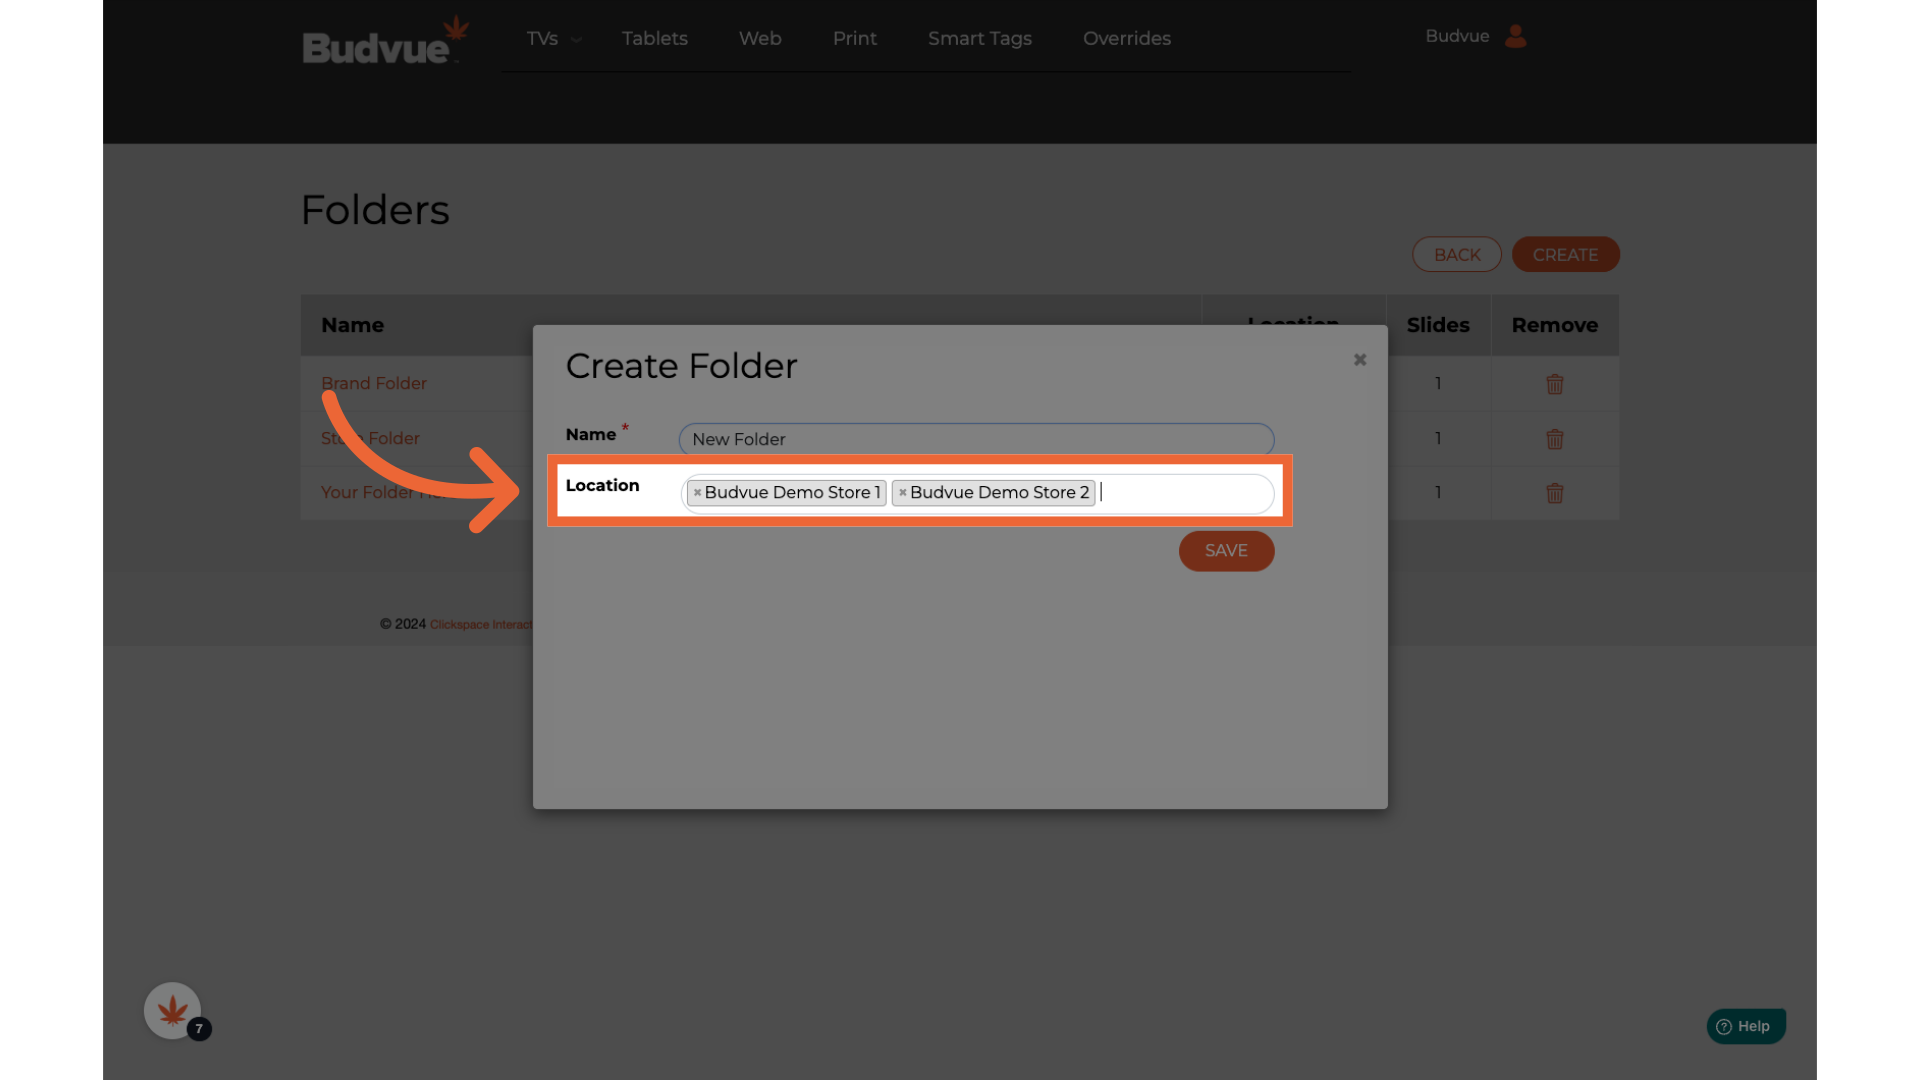The height and width of the screenshot is (1080, 1920).
Task: Delete the Brand Folder via trash icon
Action: point(1554,384)
